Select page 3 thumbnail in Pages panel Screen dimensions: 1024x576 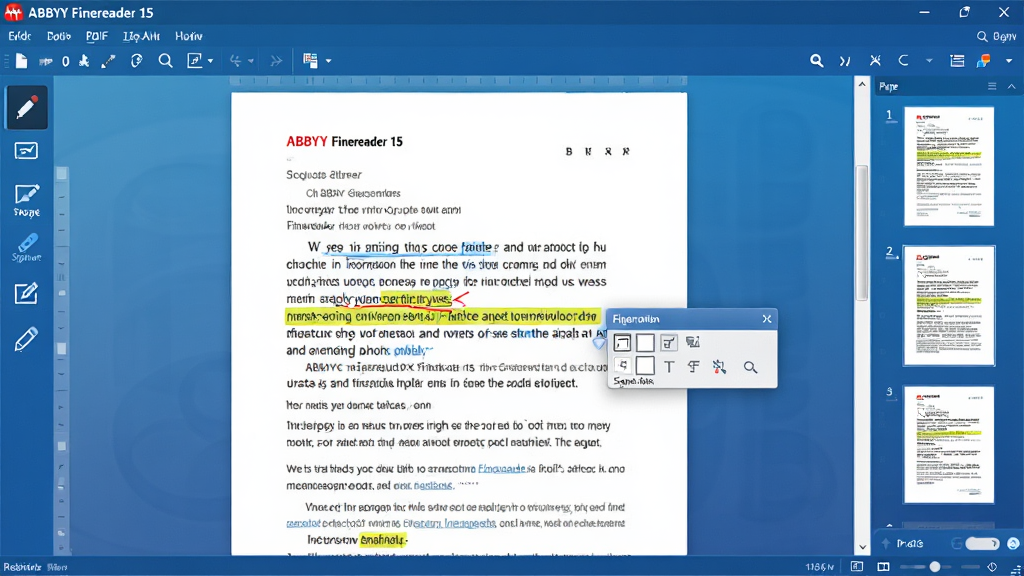pyautogui.click(x=949, y=445)
